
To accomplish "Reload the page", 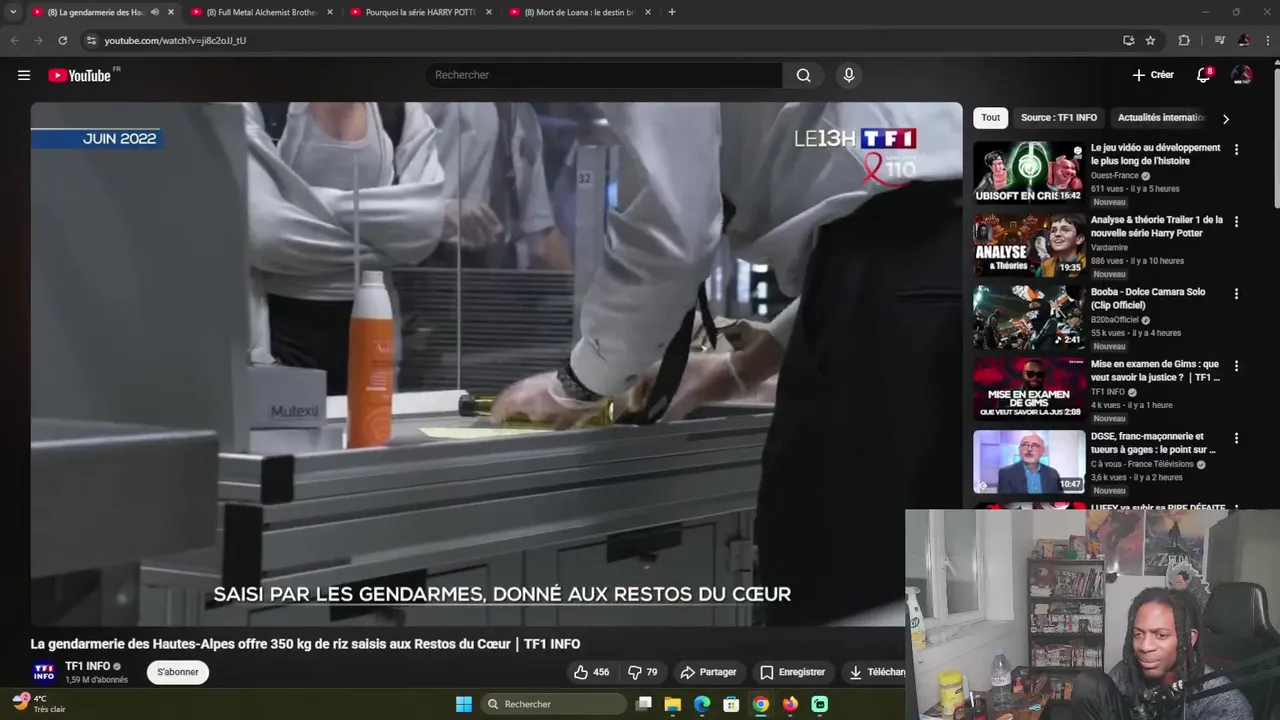I will click(62, 40).
